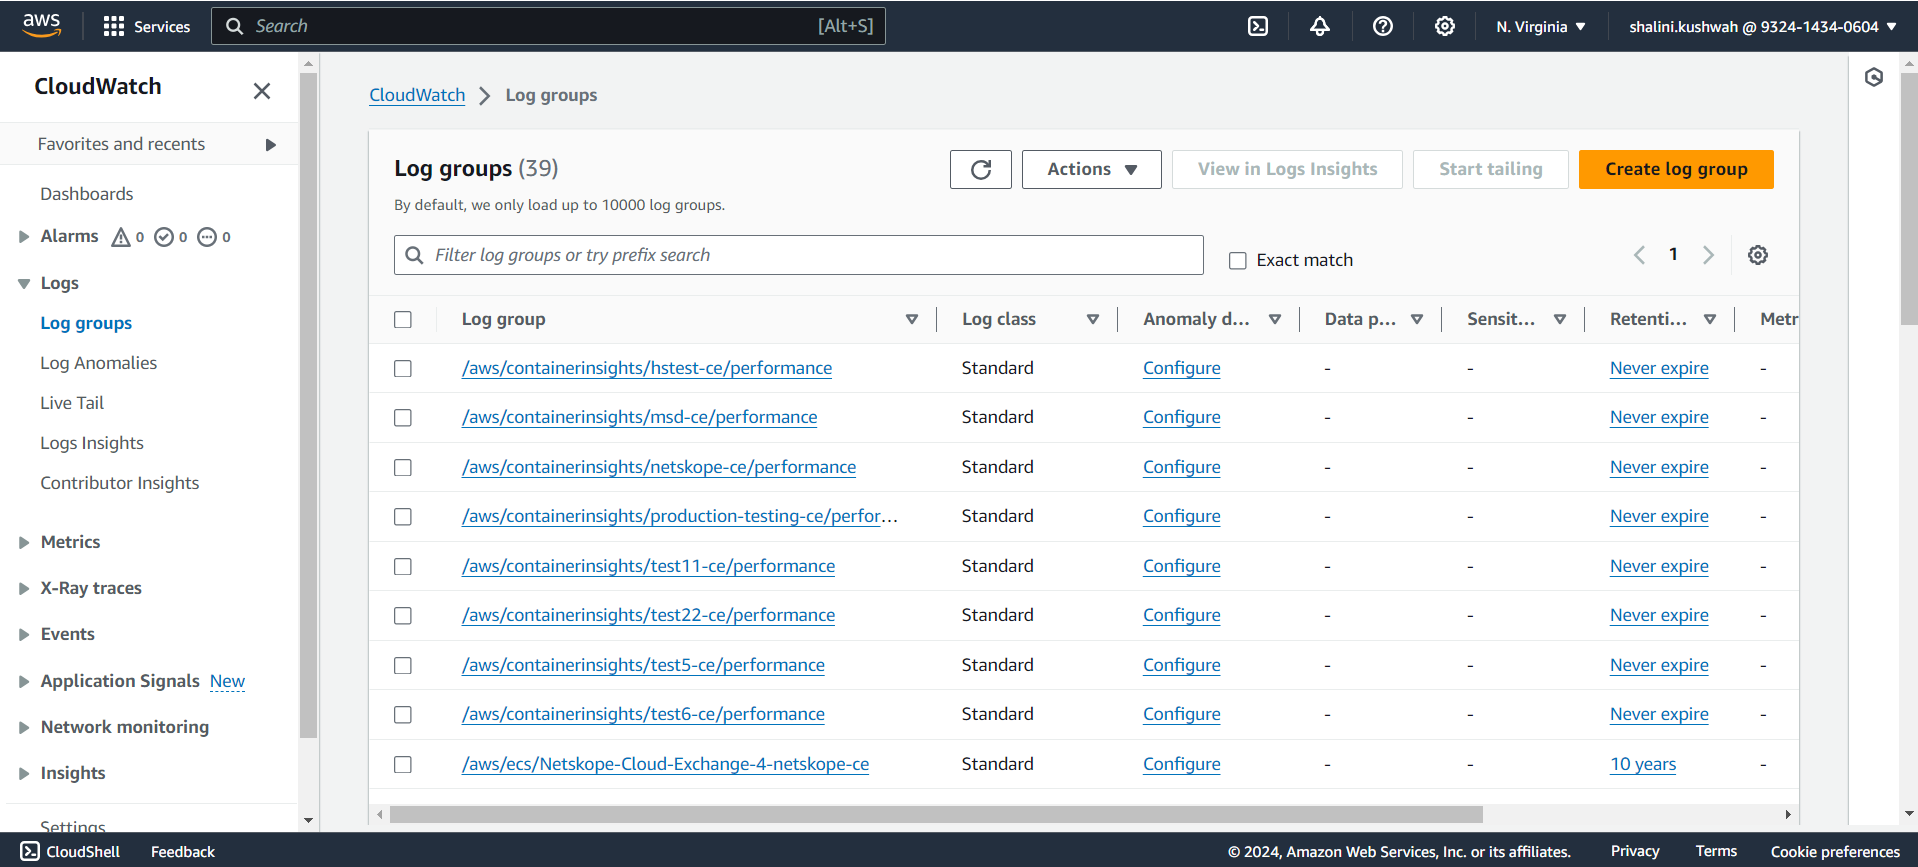Expand the Alarms section
The width and height of the screenshot is (1918, 867).
tap(24, 237)
